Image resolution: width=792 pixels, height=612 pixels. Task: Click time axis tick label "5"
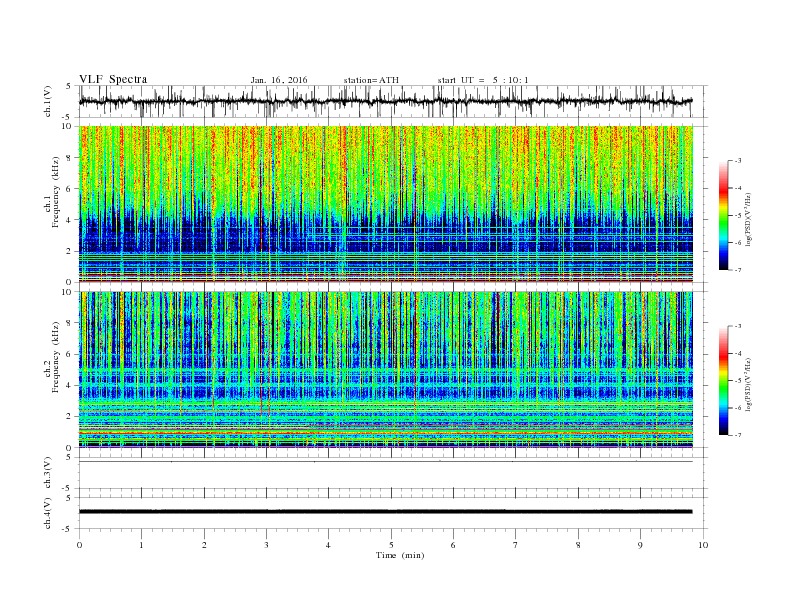click(391, 545)
